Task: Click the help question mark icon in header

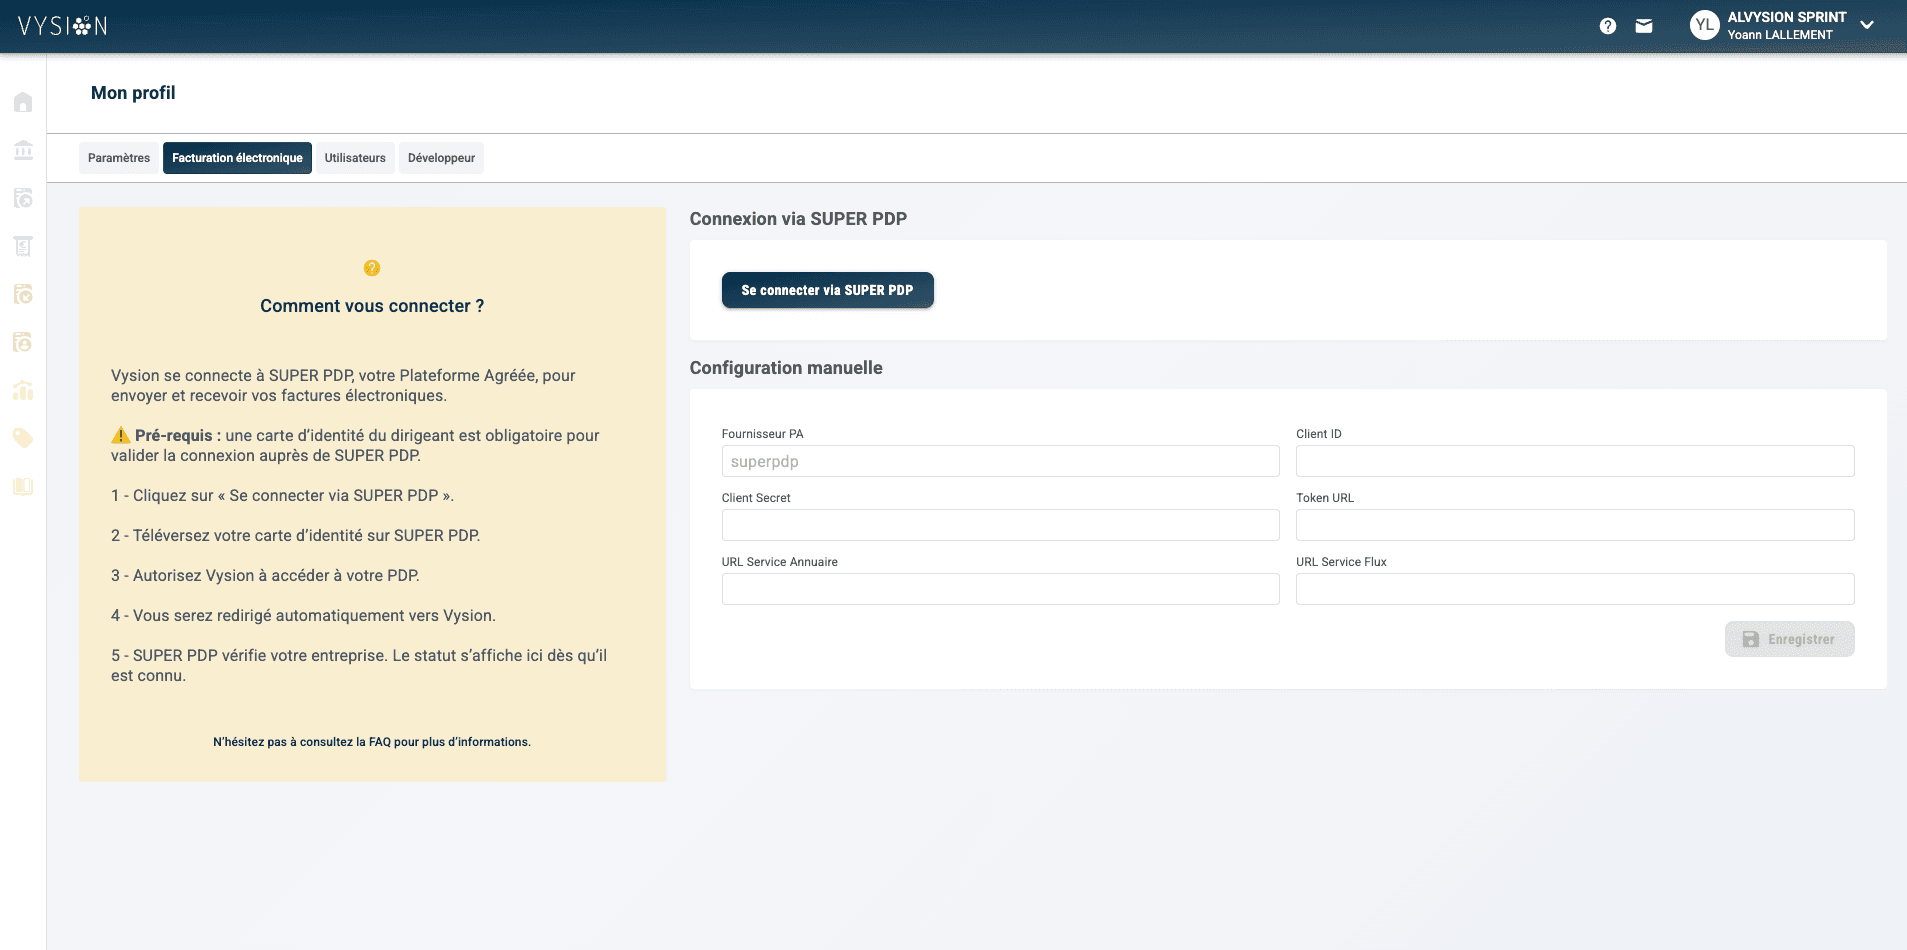Action: click(1608, 26)
